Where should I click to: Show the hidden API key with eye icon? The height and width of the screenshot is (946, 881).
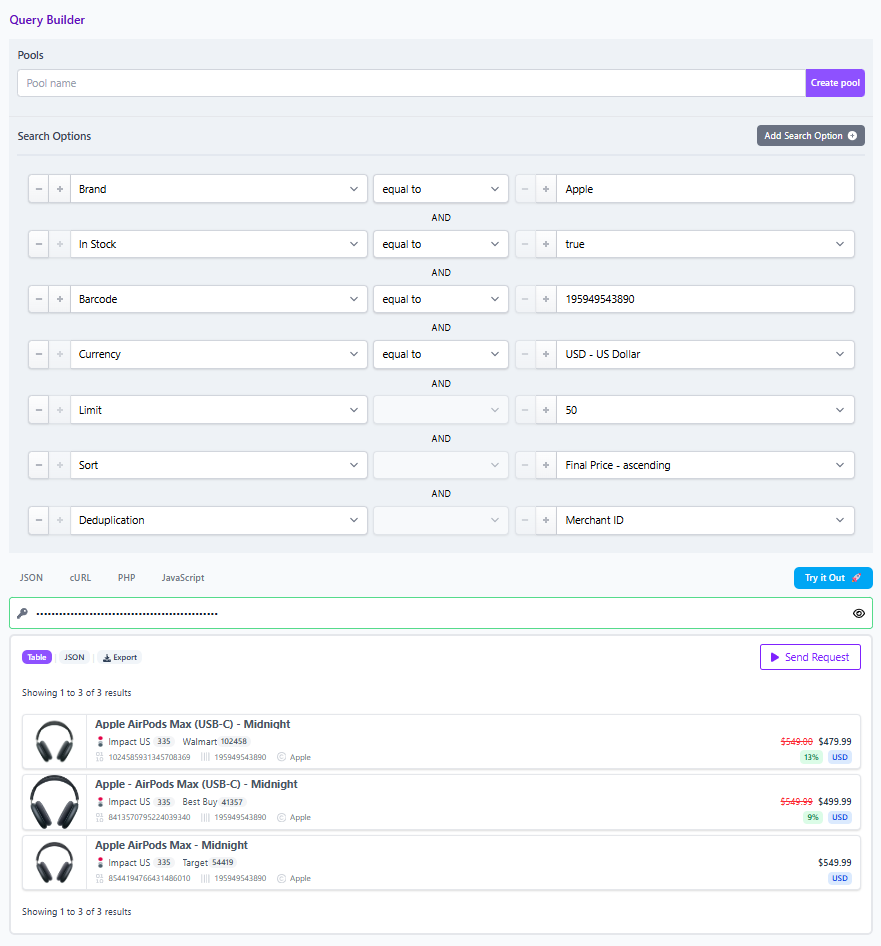(858, 613)
